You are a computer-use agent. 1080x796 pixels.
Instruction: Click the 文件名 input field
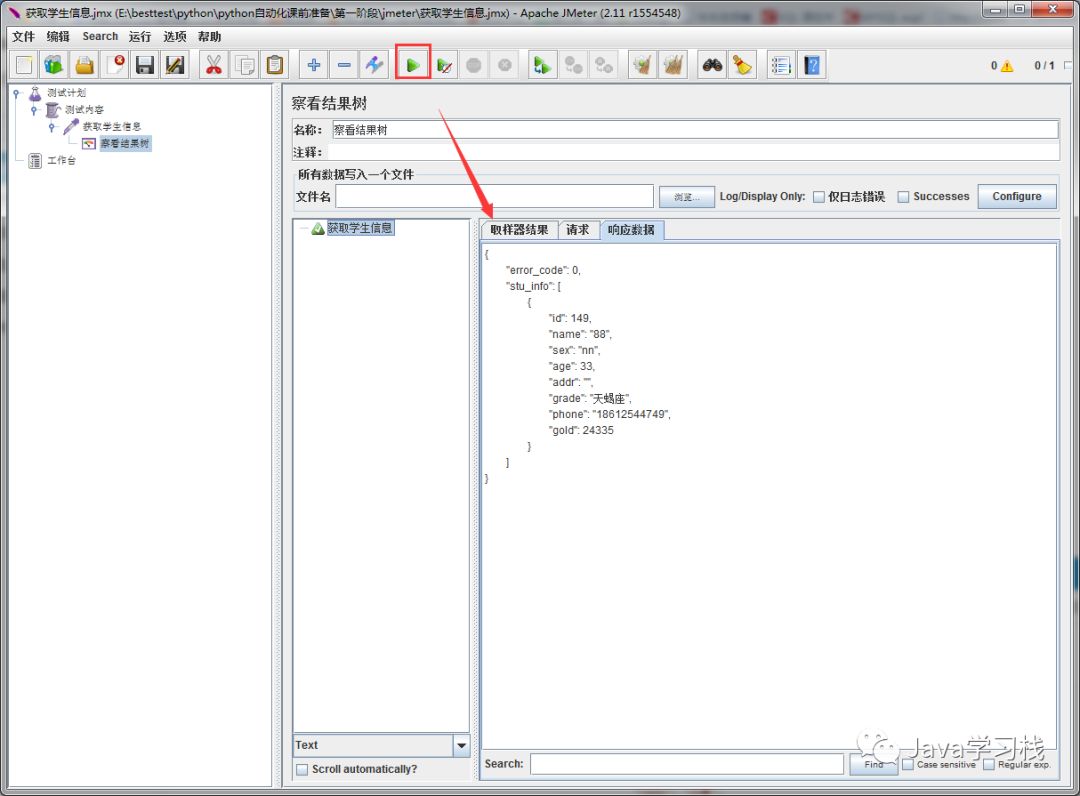494,196
